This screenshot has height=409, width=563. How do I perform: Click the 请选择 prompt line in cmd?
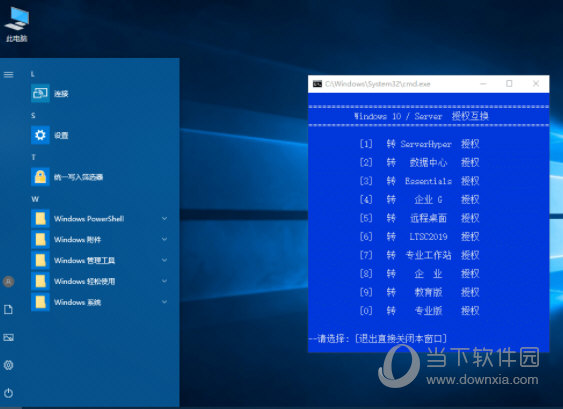coord(378,338)
